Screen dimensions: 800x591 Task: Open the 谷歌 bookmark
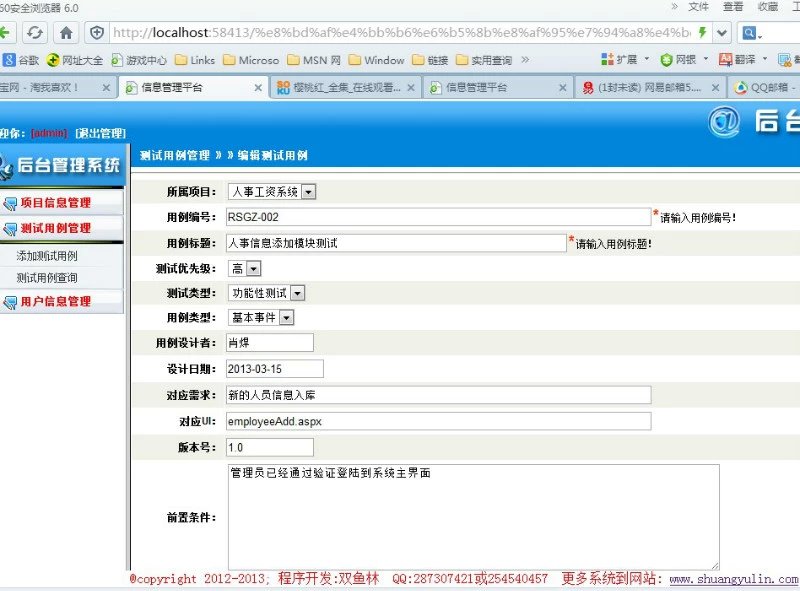[x=21, y=60]
